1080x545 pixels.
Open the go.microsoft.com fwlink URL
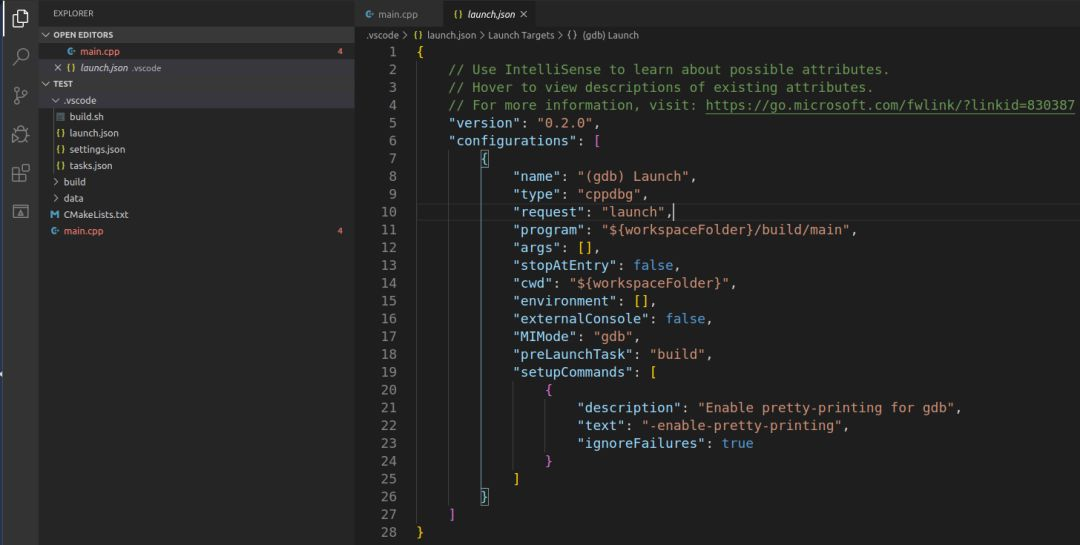(890, 105)
